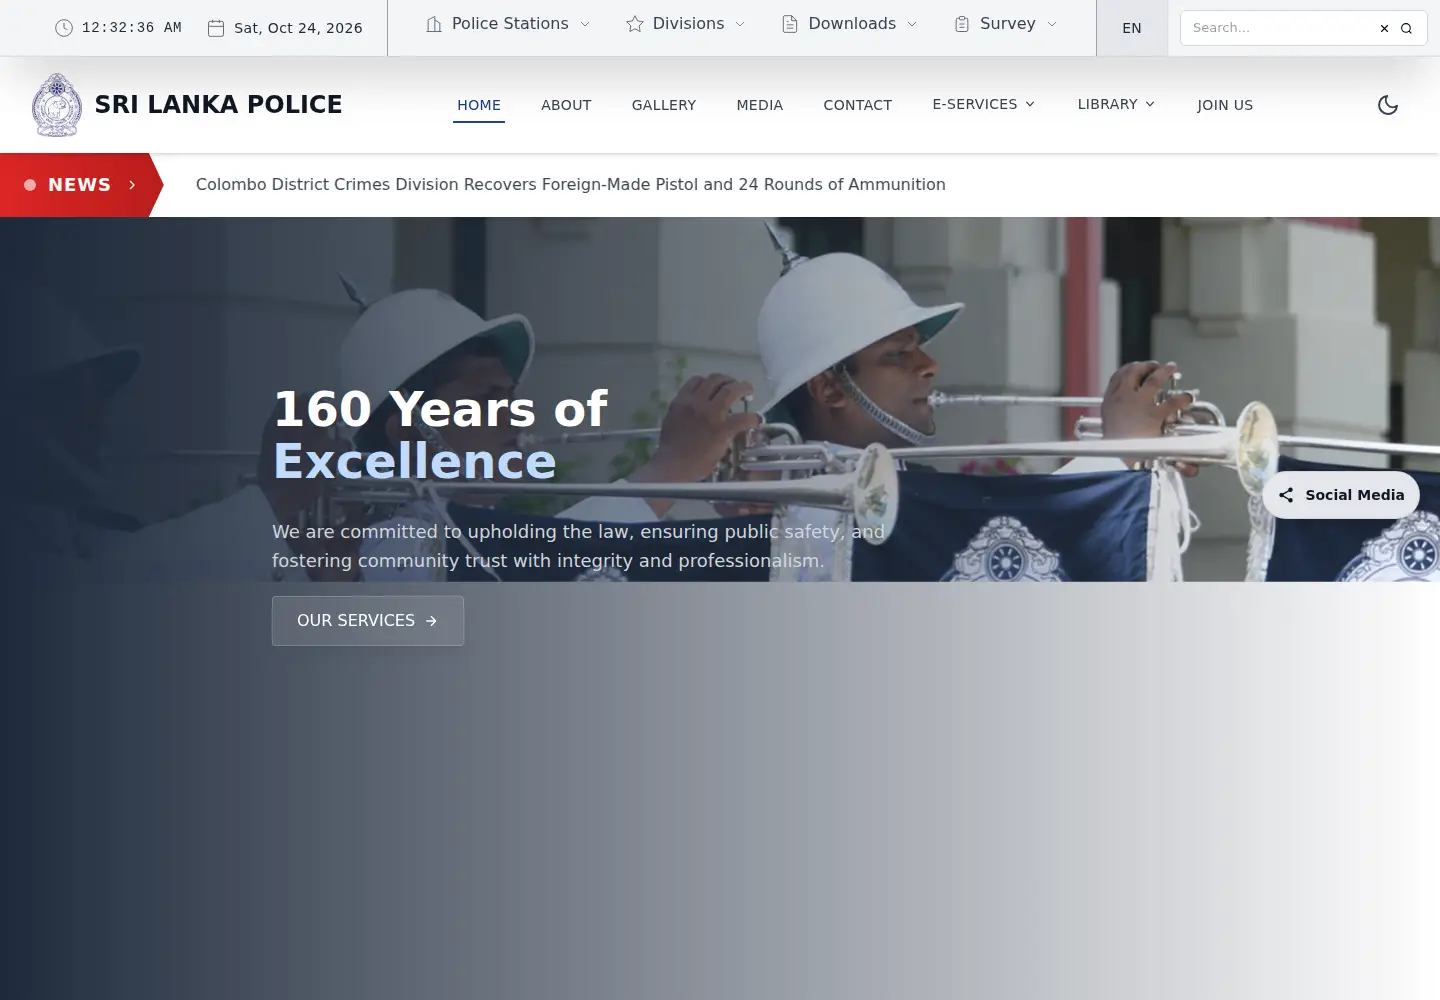Click the Our Services button
This screenshot has width=1440, height=1000.
pyautogui.click(x=368, y=621)
